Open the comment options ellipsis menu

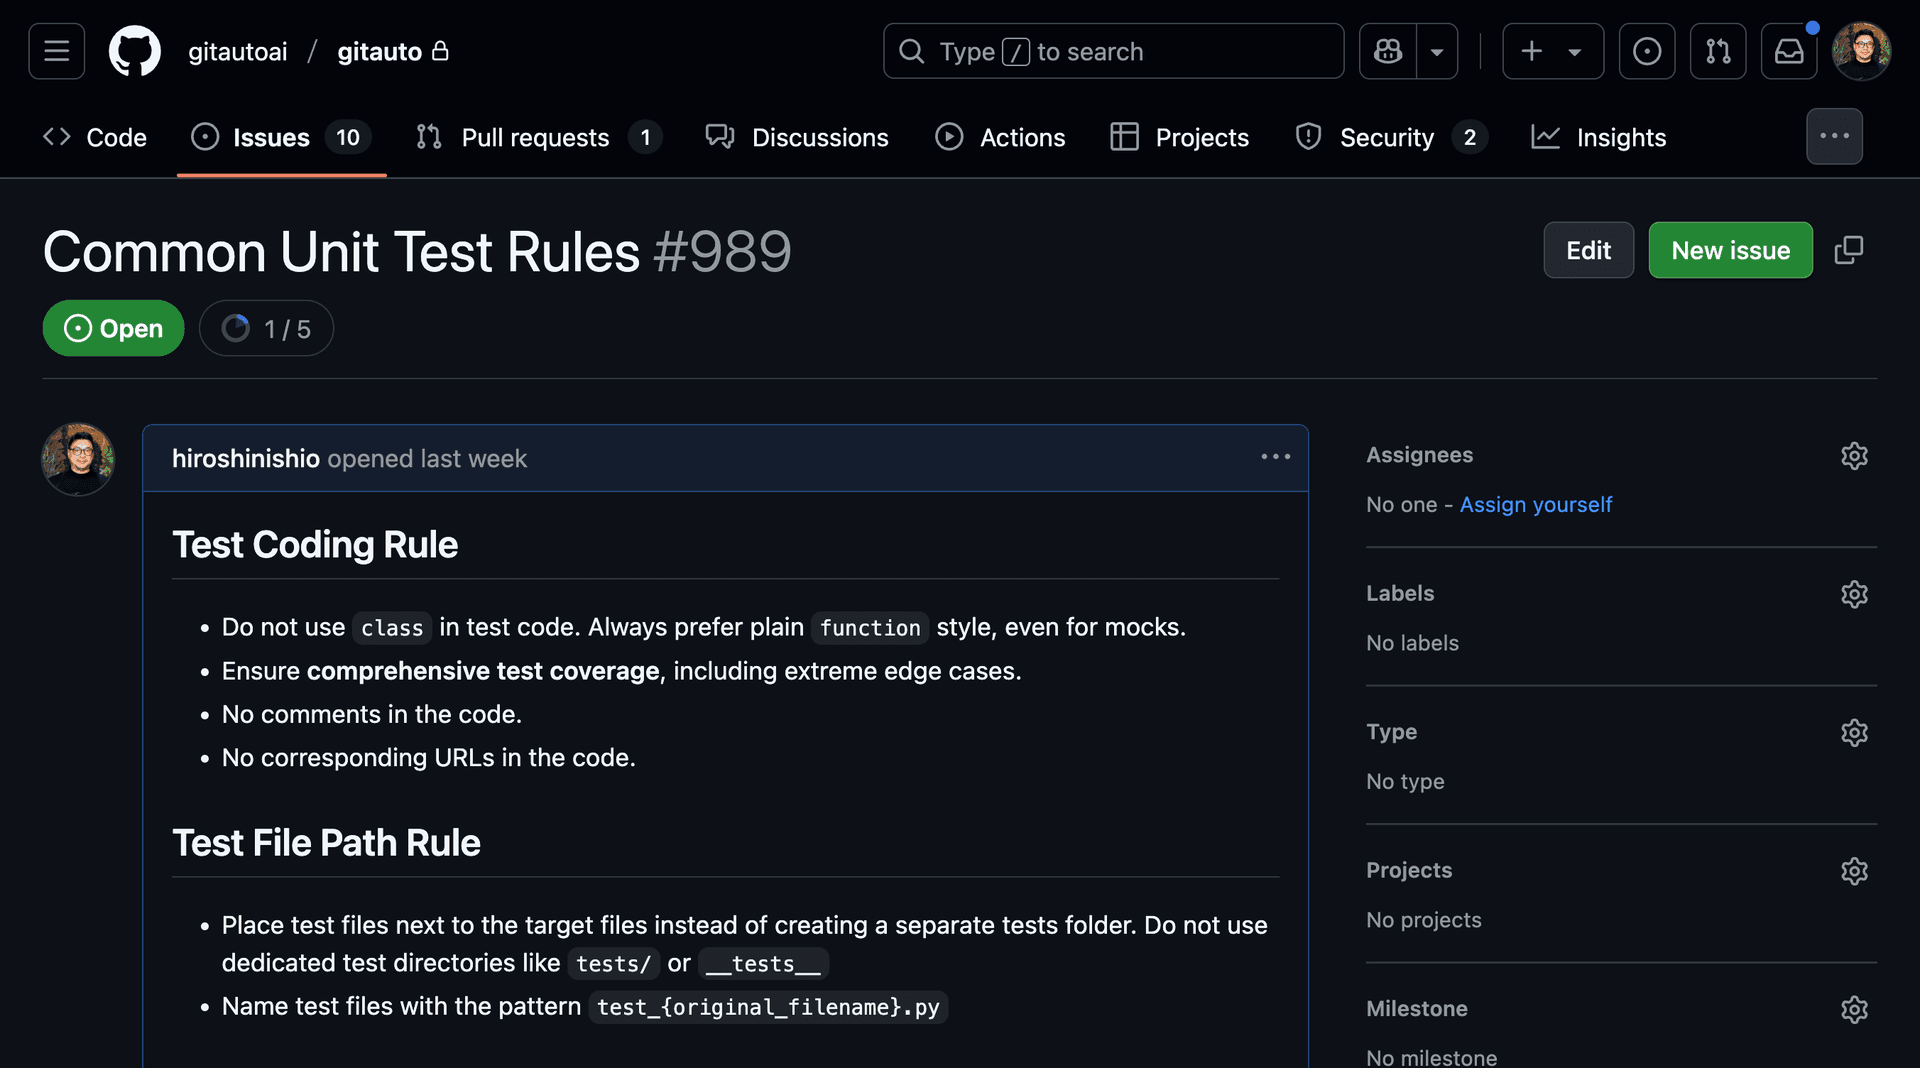tap(1275, 457)
